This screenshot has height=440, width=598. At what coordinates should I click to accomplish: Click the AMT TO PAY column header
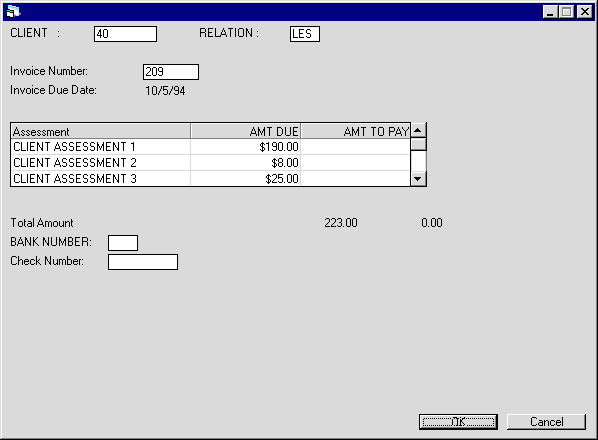(355, 132)
